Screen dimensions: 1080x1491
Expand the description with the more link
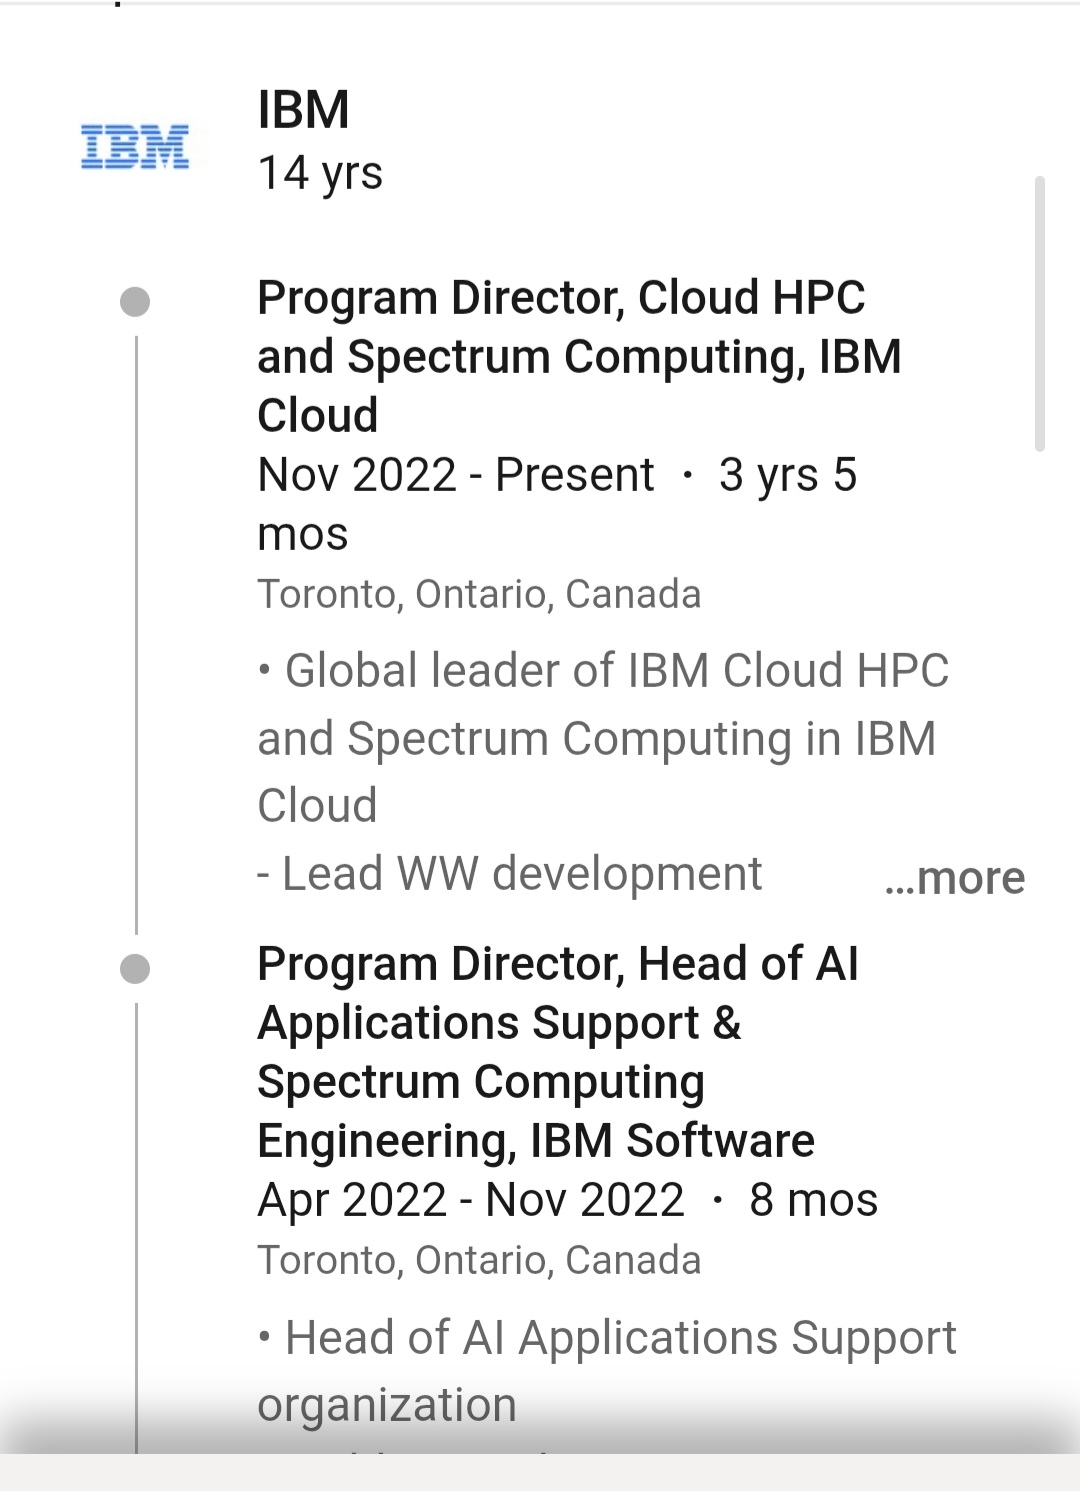(x=956, y=878)
